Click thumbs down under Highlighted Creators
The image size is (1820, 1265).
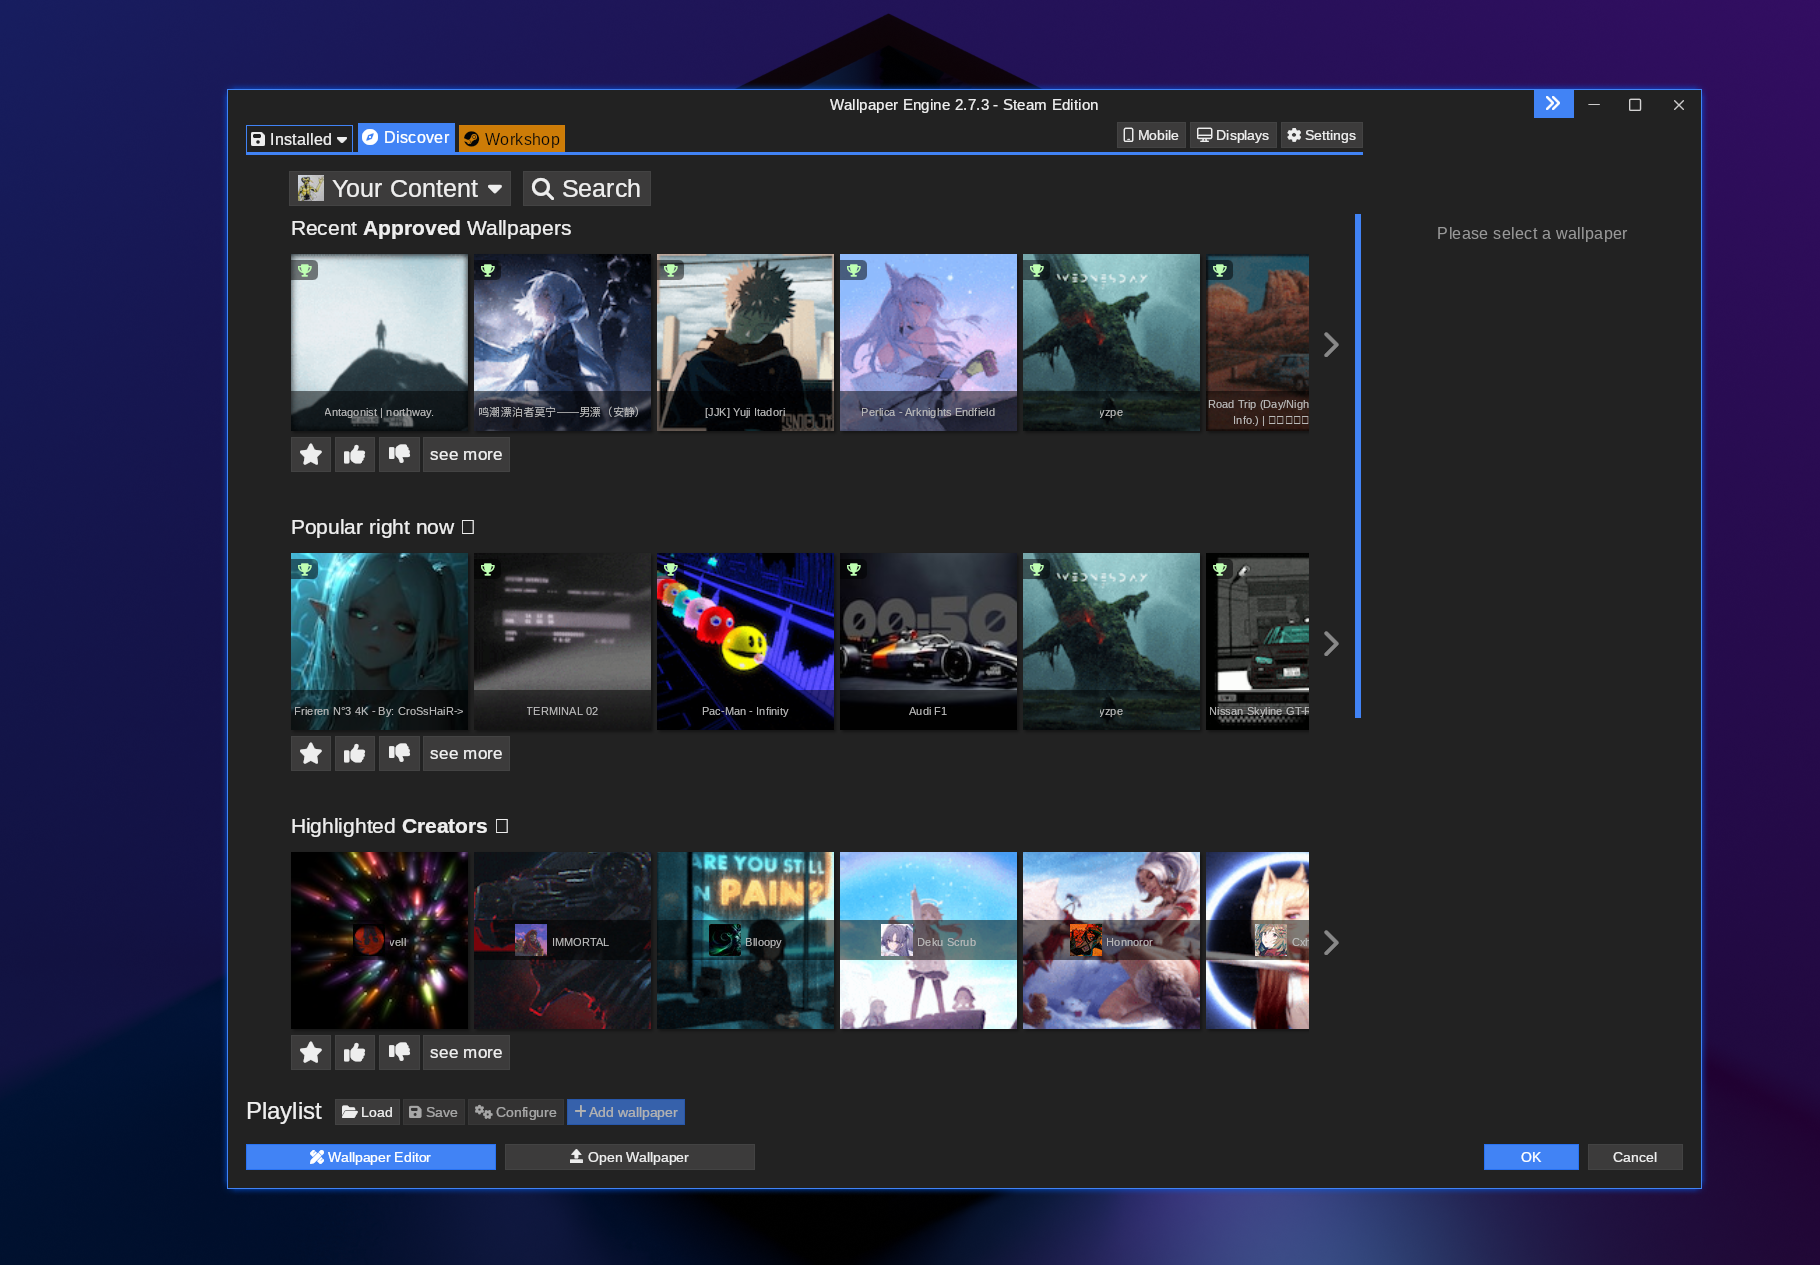399,1053
